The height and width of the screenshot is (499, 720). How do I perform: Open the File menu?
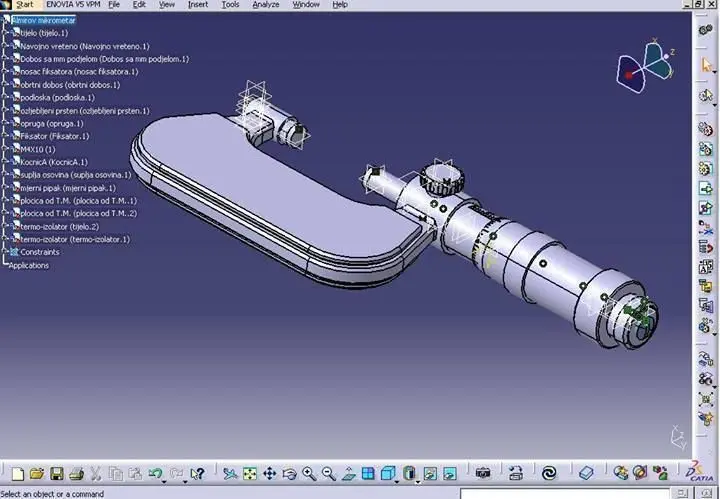point(114,5)
